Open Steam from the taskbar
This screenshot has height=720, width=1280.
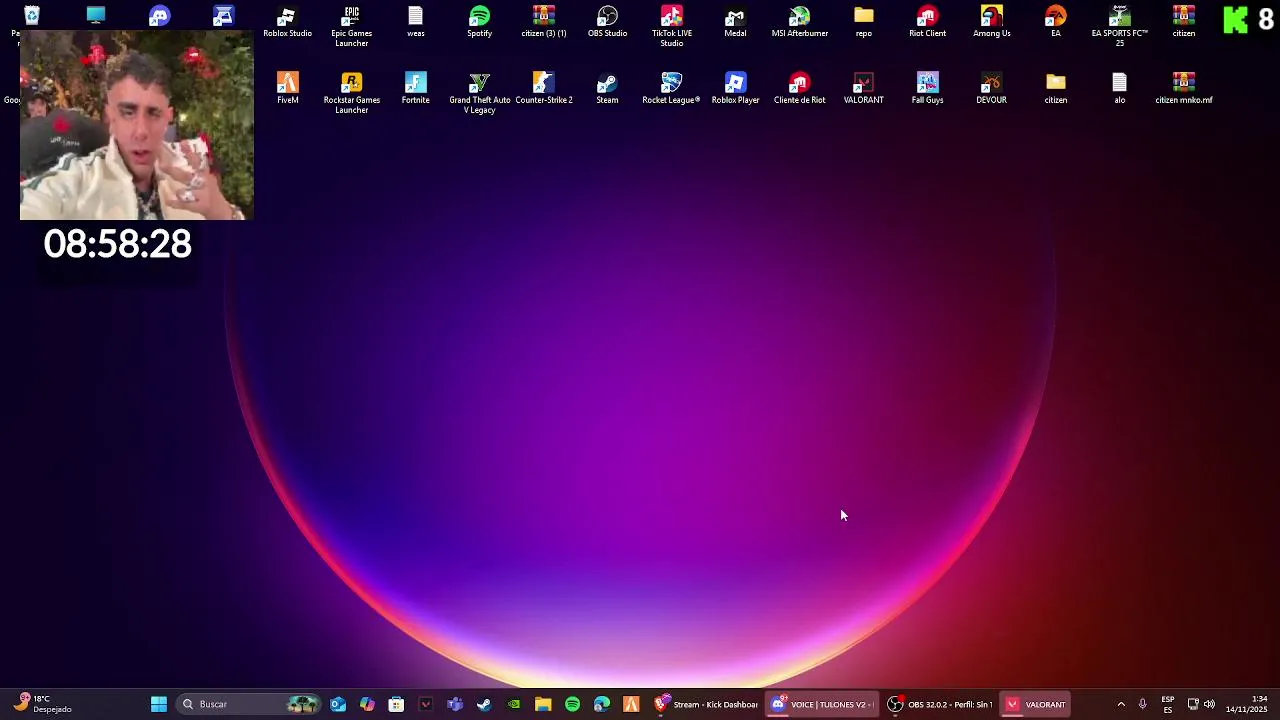coord(484,704)
